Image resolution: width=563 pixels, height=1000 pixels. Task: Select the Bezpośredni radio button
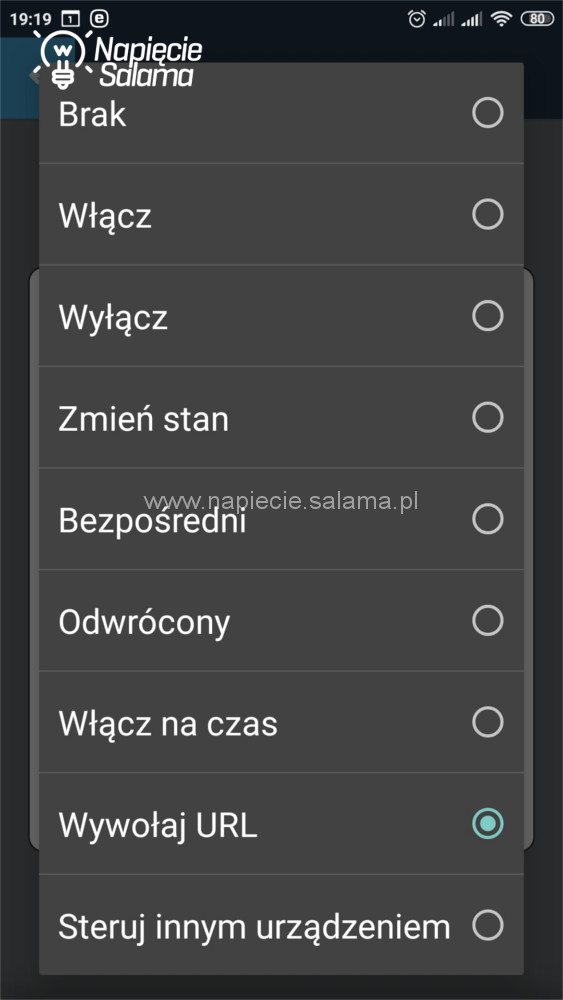pos(487,518)
